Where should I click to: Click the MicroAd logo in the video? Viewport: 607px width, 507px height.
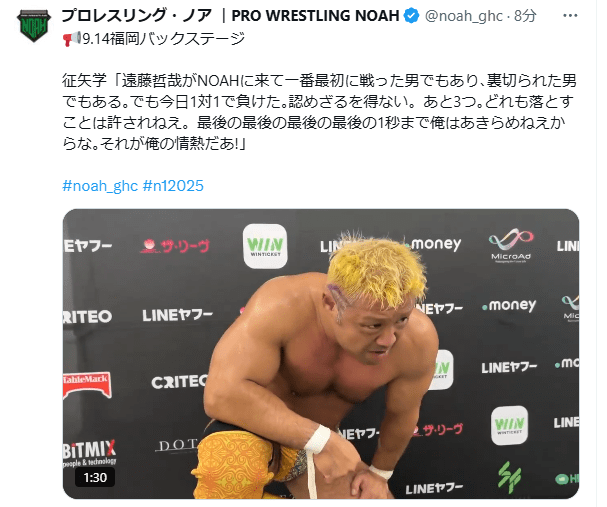pyautogui.click(x=511, y=245)
